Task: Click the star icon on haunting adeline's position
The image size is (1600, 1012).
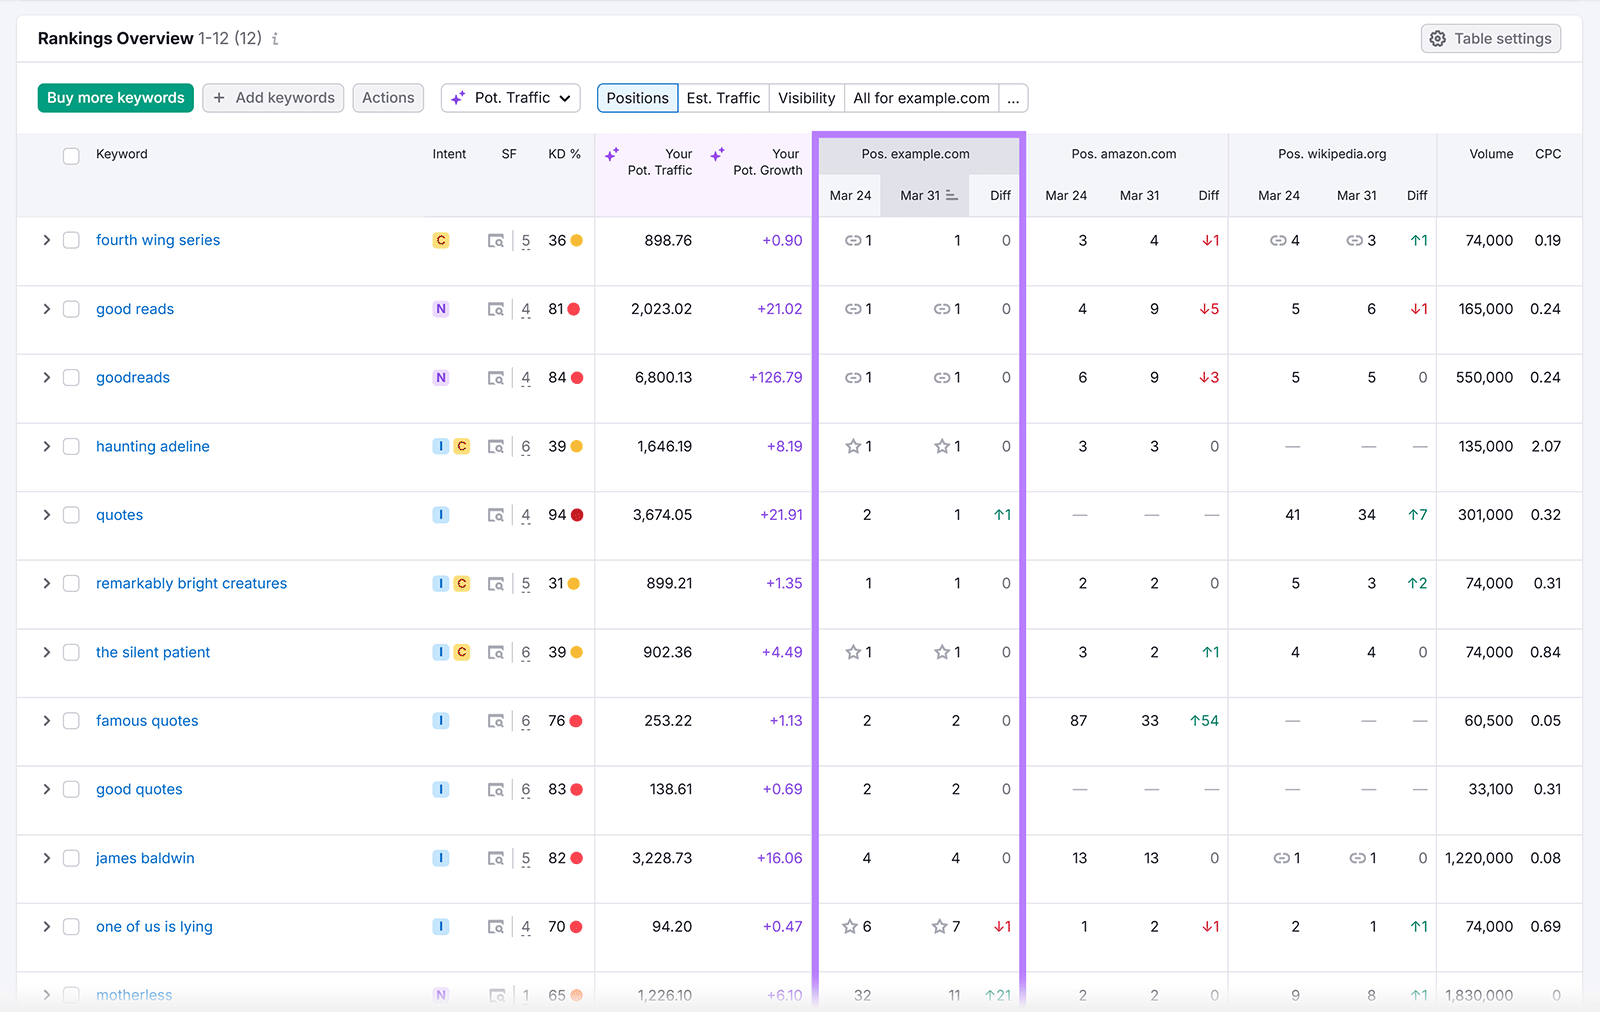Action: 855,446
